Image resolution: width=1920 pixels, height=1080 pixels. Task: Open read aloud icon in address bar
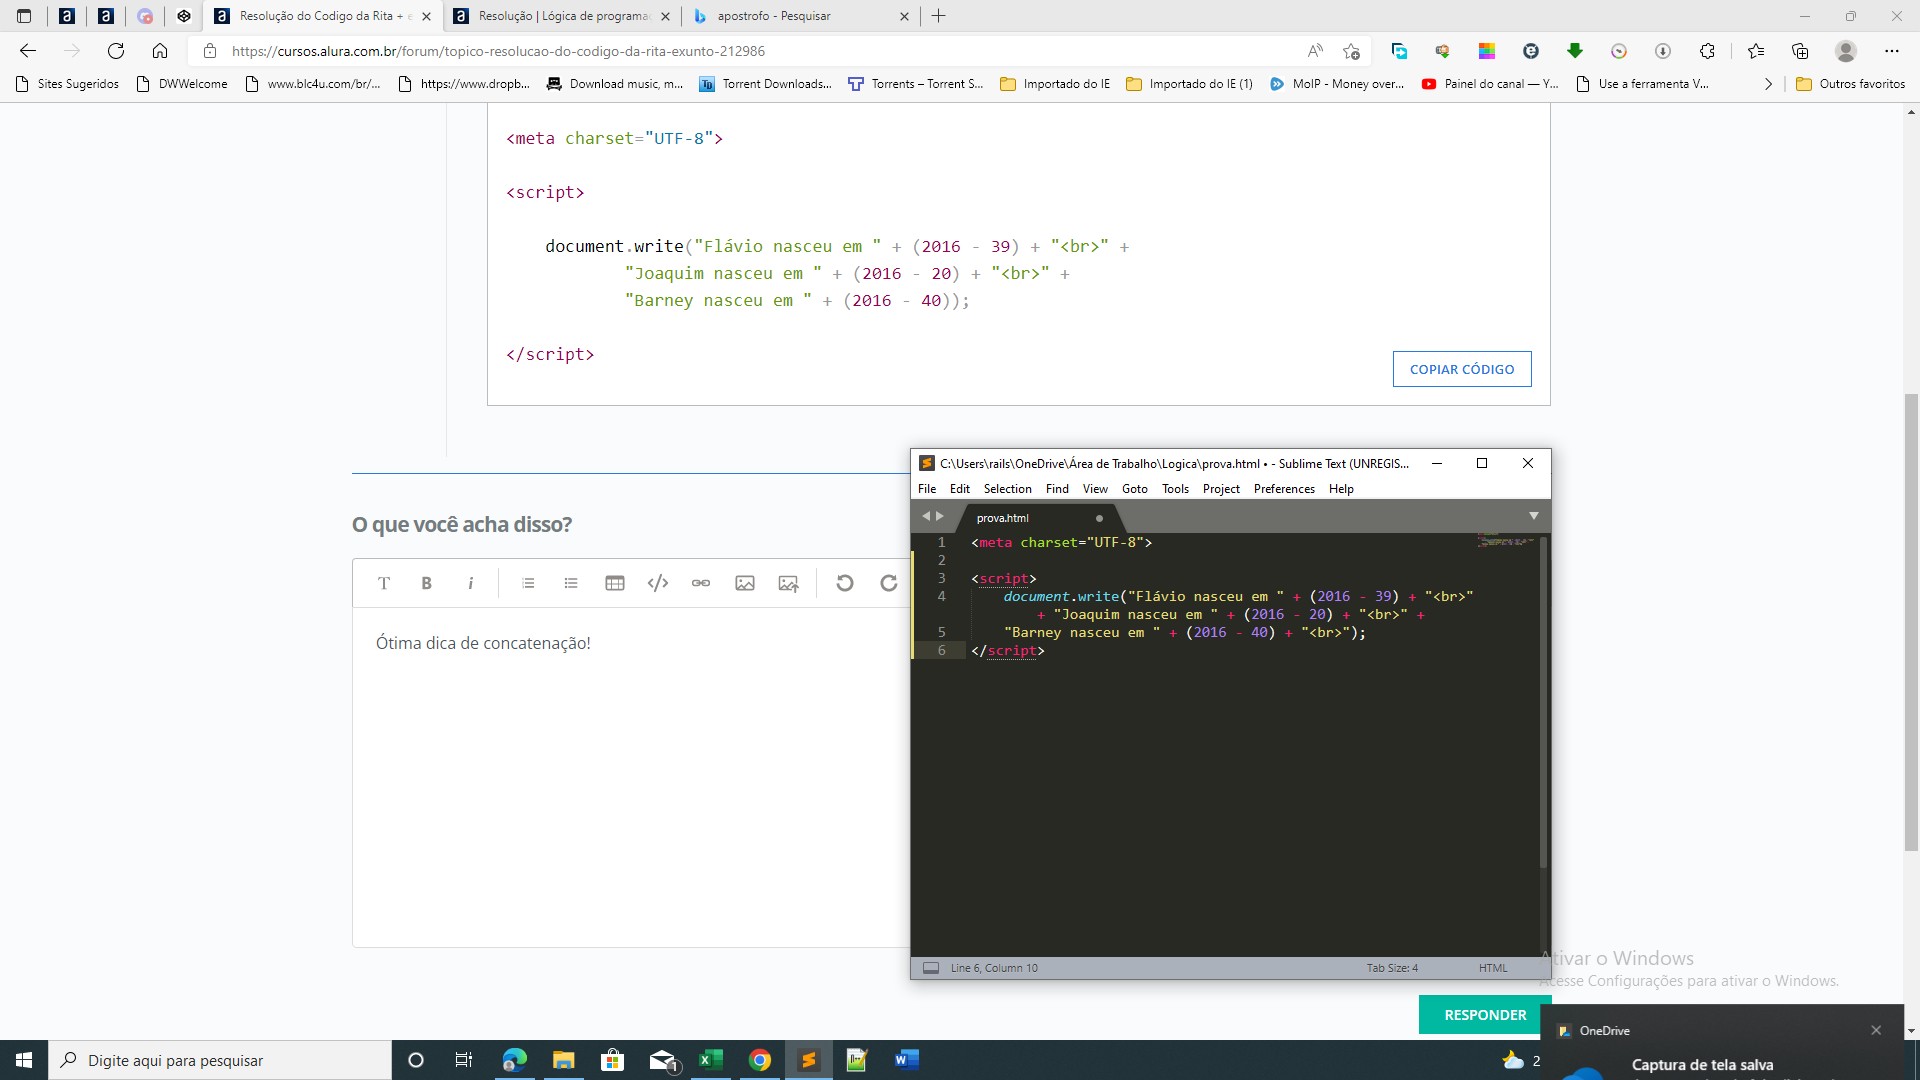tap(1315, 51)
